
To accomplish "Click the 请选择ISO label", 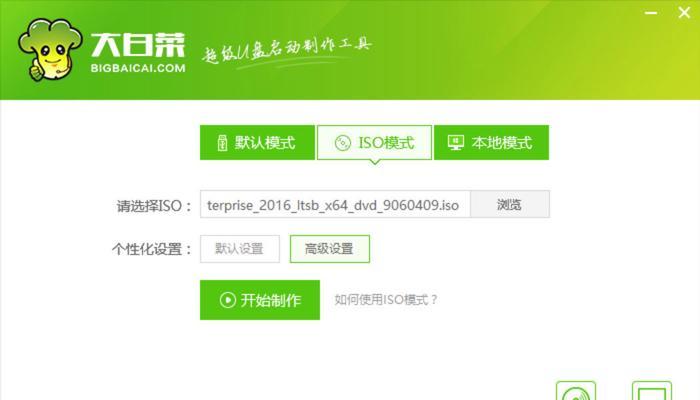I will point(154,206).
